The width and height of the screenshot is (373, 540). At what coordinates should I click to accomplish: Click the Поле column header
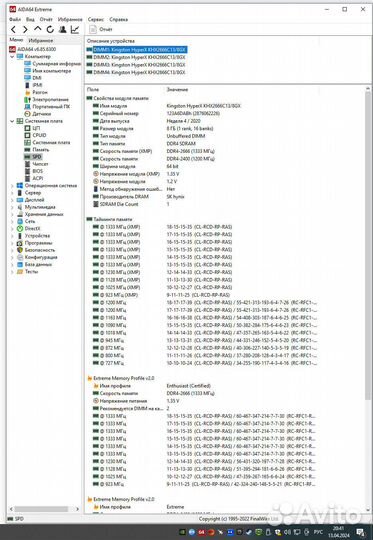[93, 90]
